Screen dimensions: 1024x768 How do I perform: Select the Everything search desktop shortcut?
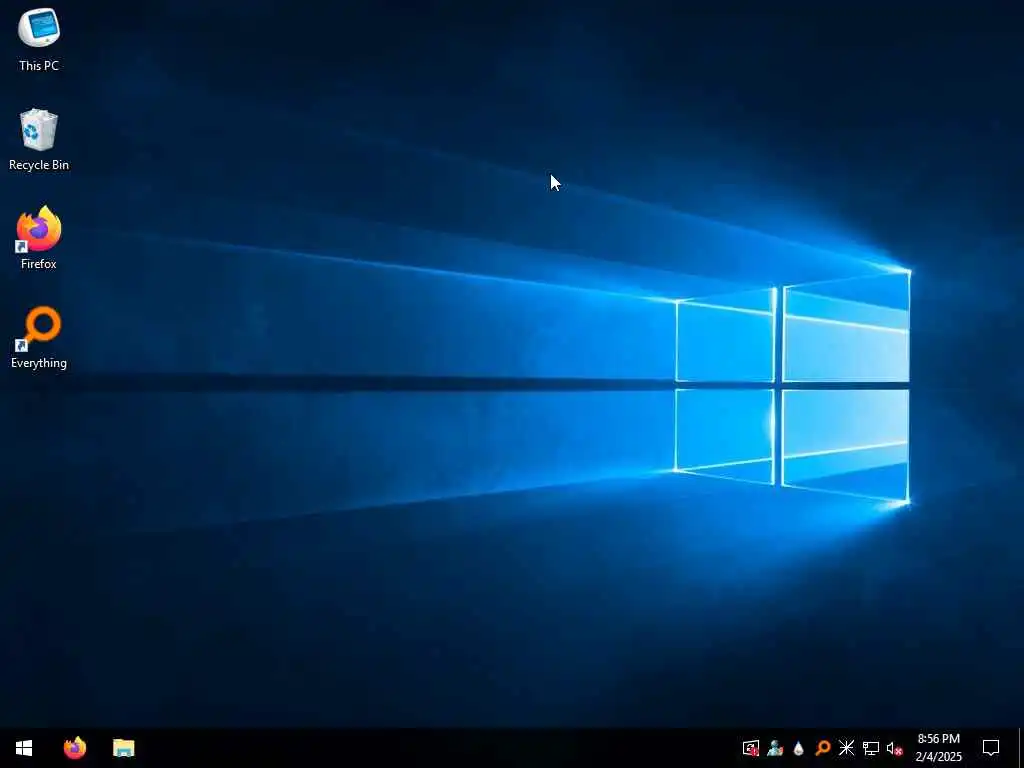pyautogui.click(x=39, y=338)
